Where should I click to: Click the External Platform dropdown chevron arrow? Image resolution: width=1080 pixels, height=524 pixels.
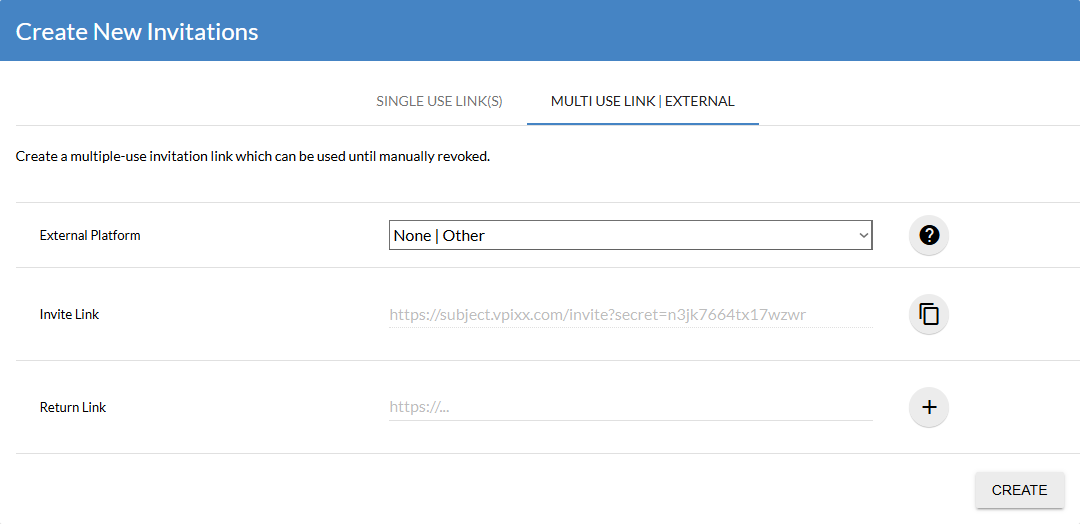(x=864, y=236)
